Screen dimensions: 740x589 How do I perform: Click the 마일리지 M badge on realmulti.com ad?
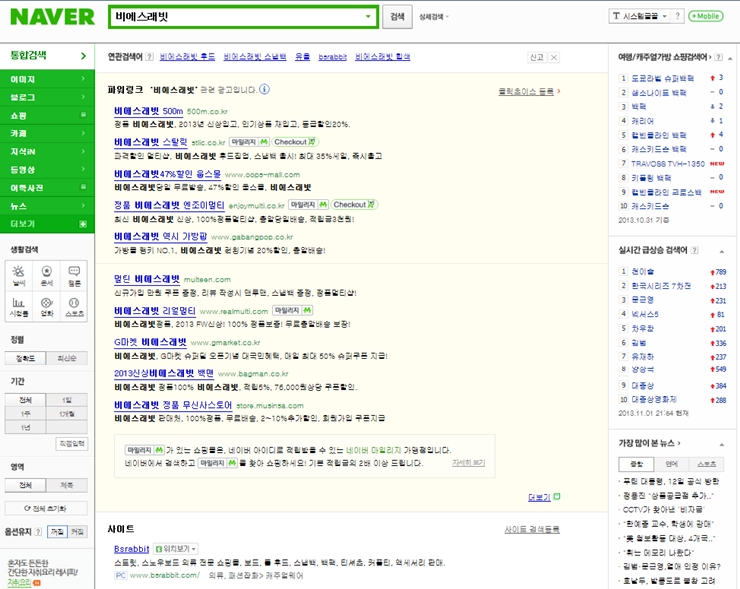[x=293, y=311]
